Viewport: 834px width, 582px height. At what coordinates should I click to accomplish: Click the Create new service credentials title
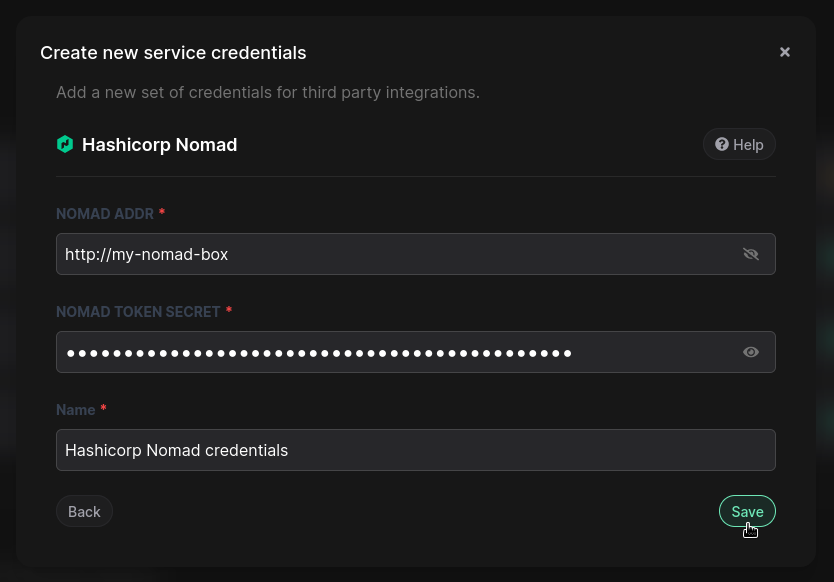173,52
